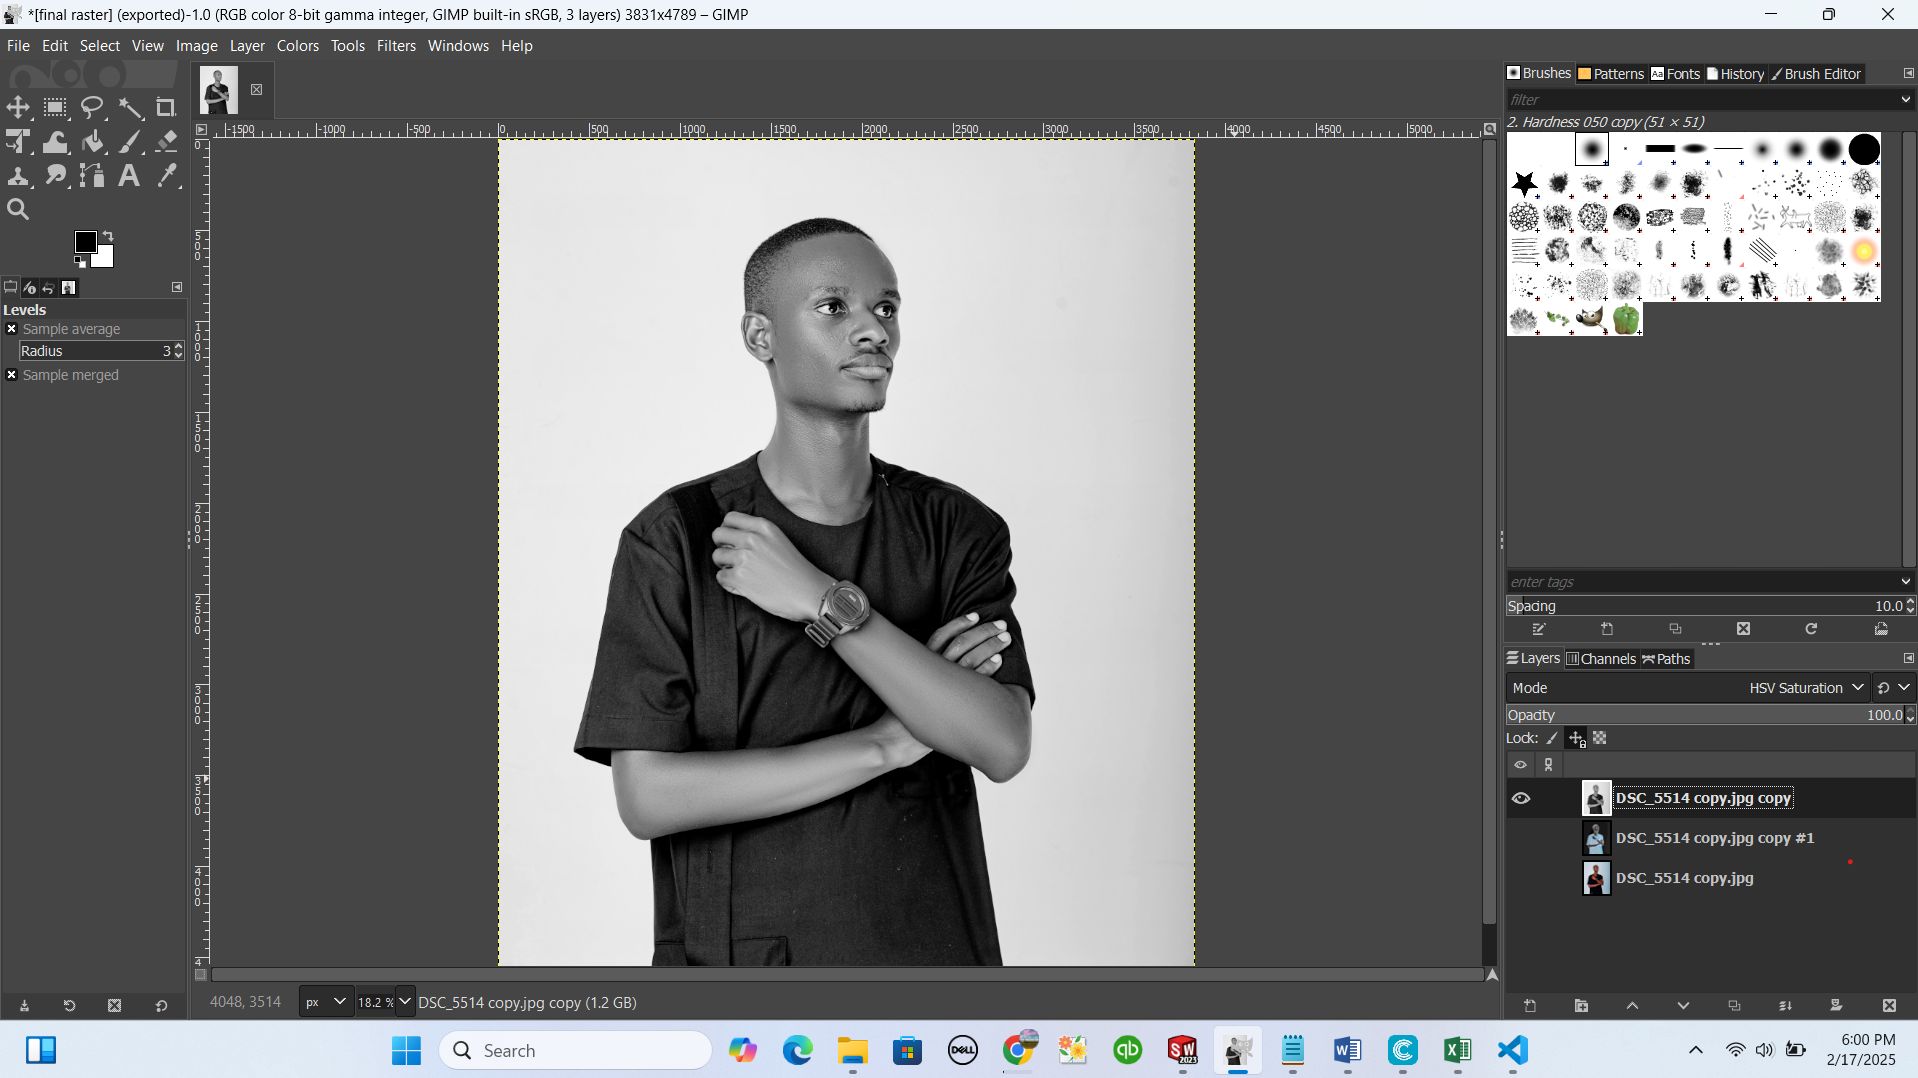Viewport: 1918px width, 1078px height.
Task: Open the enter tags dropdown
Action: [x=1905, y=582]
